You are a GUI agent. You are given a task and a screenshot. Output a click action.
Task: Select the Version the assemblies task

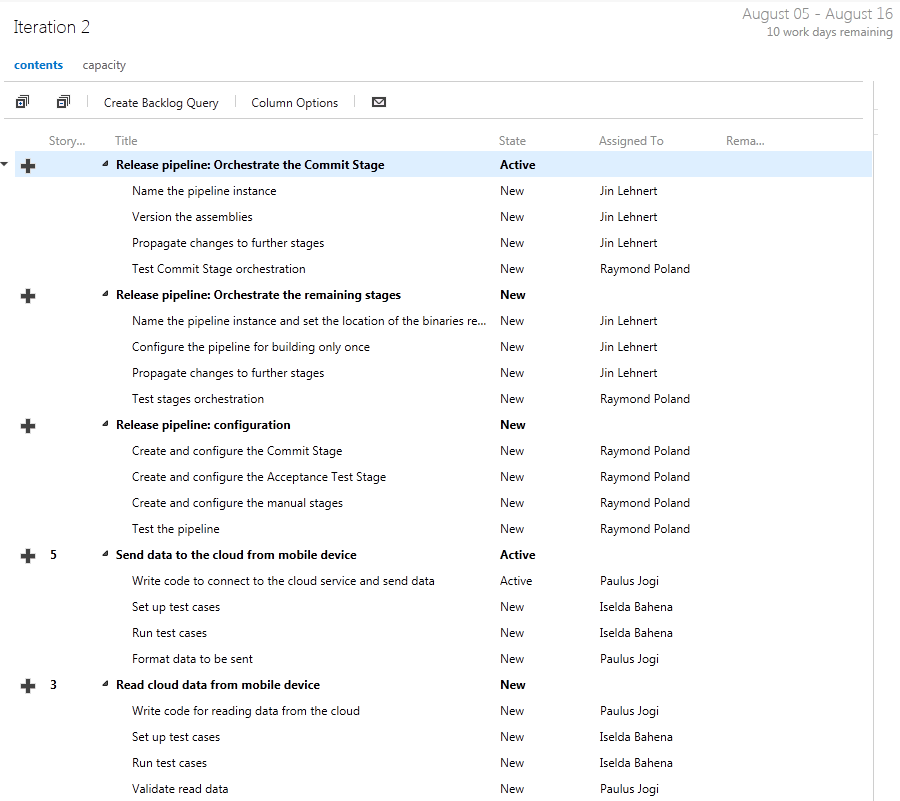pyautogui.click(x=192, y=217)
